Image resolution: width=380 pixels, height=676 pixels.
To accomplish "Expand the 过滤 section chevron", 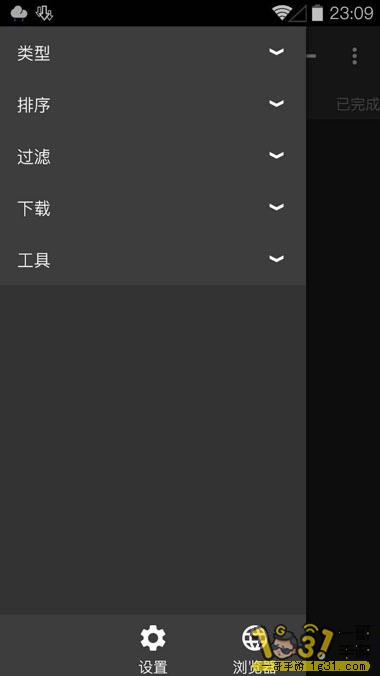I will (276, 155).
